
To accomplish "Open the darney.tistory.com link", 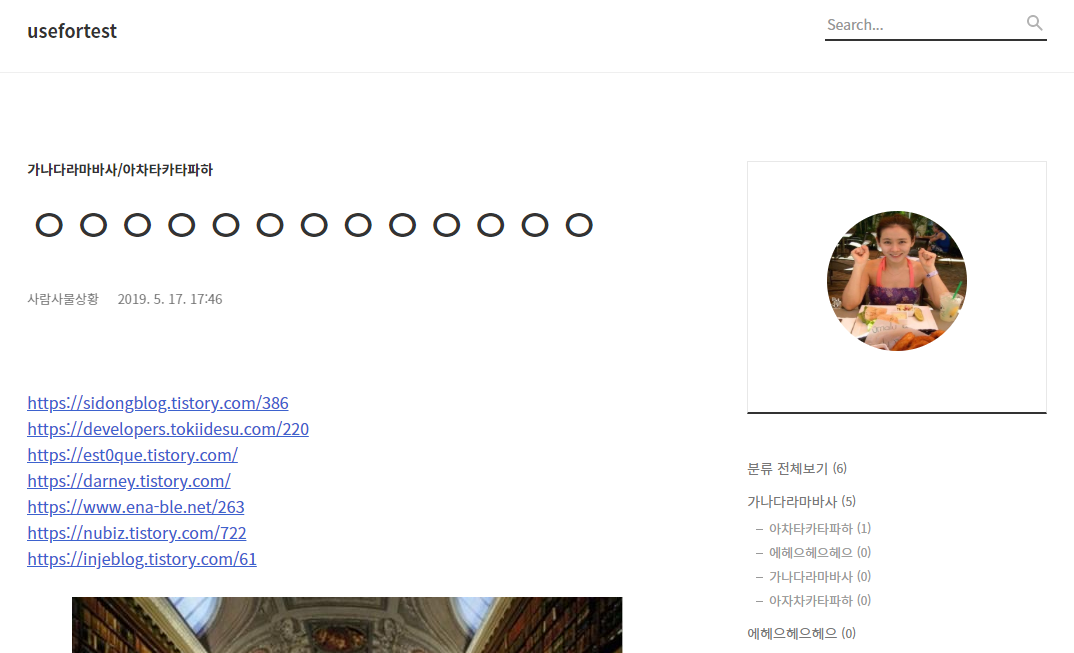I will 129,481.
